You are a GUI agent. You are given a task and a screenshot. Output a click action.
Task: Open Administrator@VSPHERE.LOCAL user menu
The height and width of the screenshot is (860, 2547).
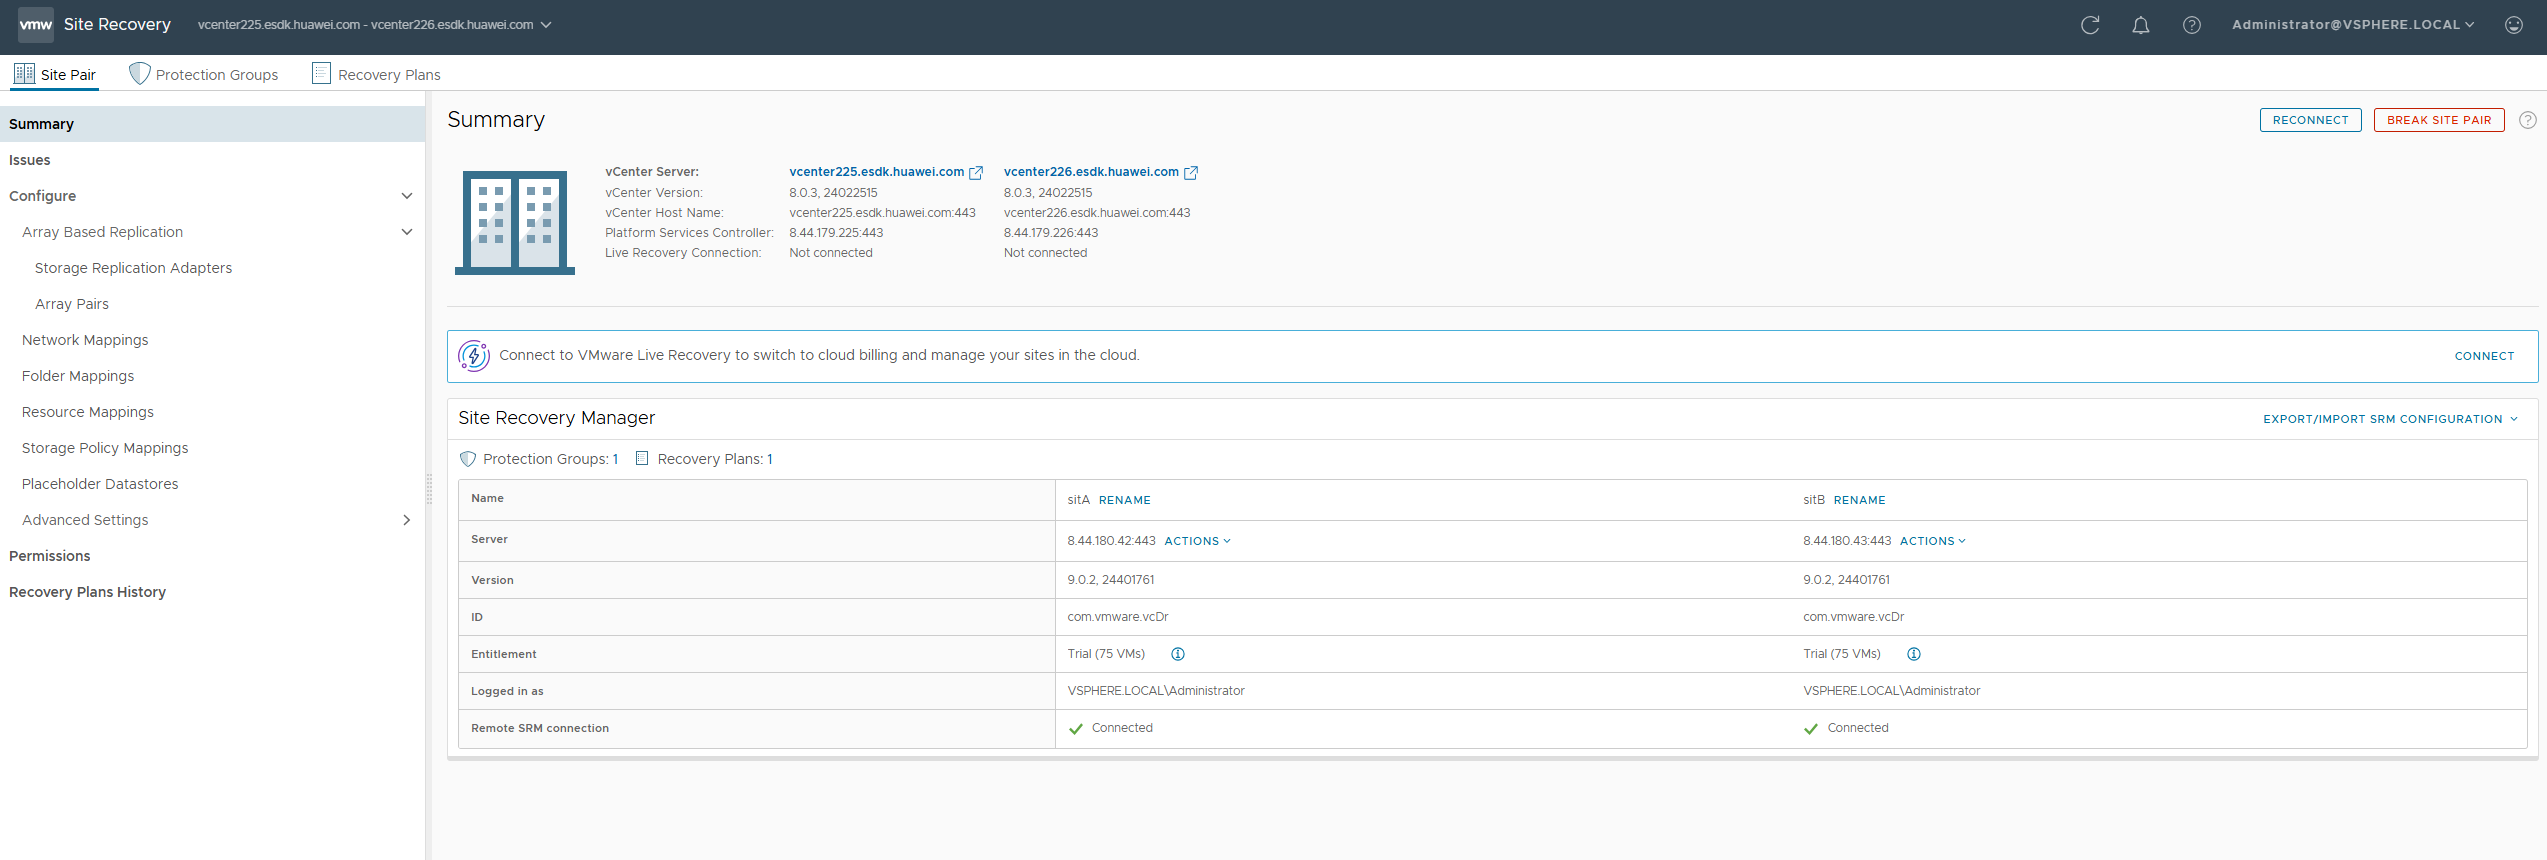point(2353,25)
